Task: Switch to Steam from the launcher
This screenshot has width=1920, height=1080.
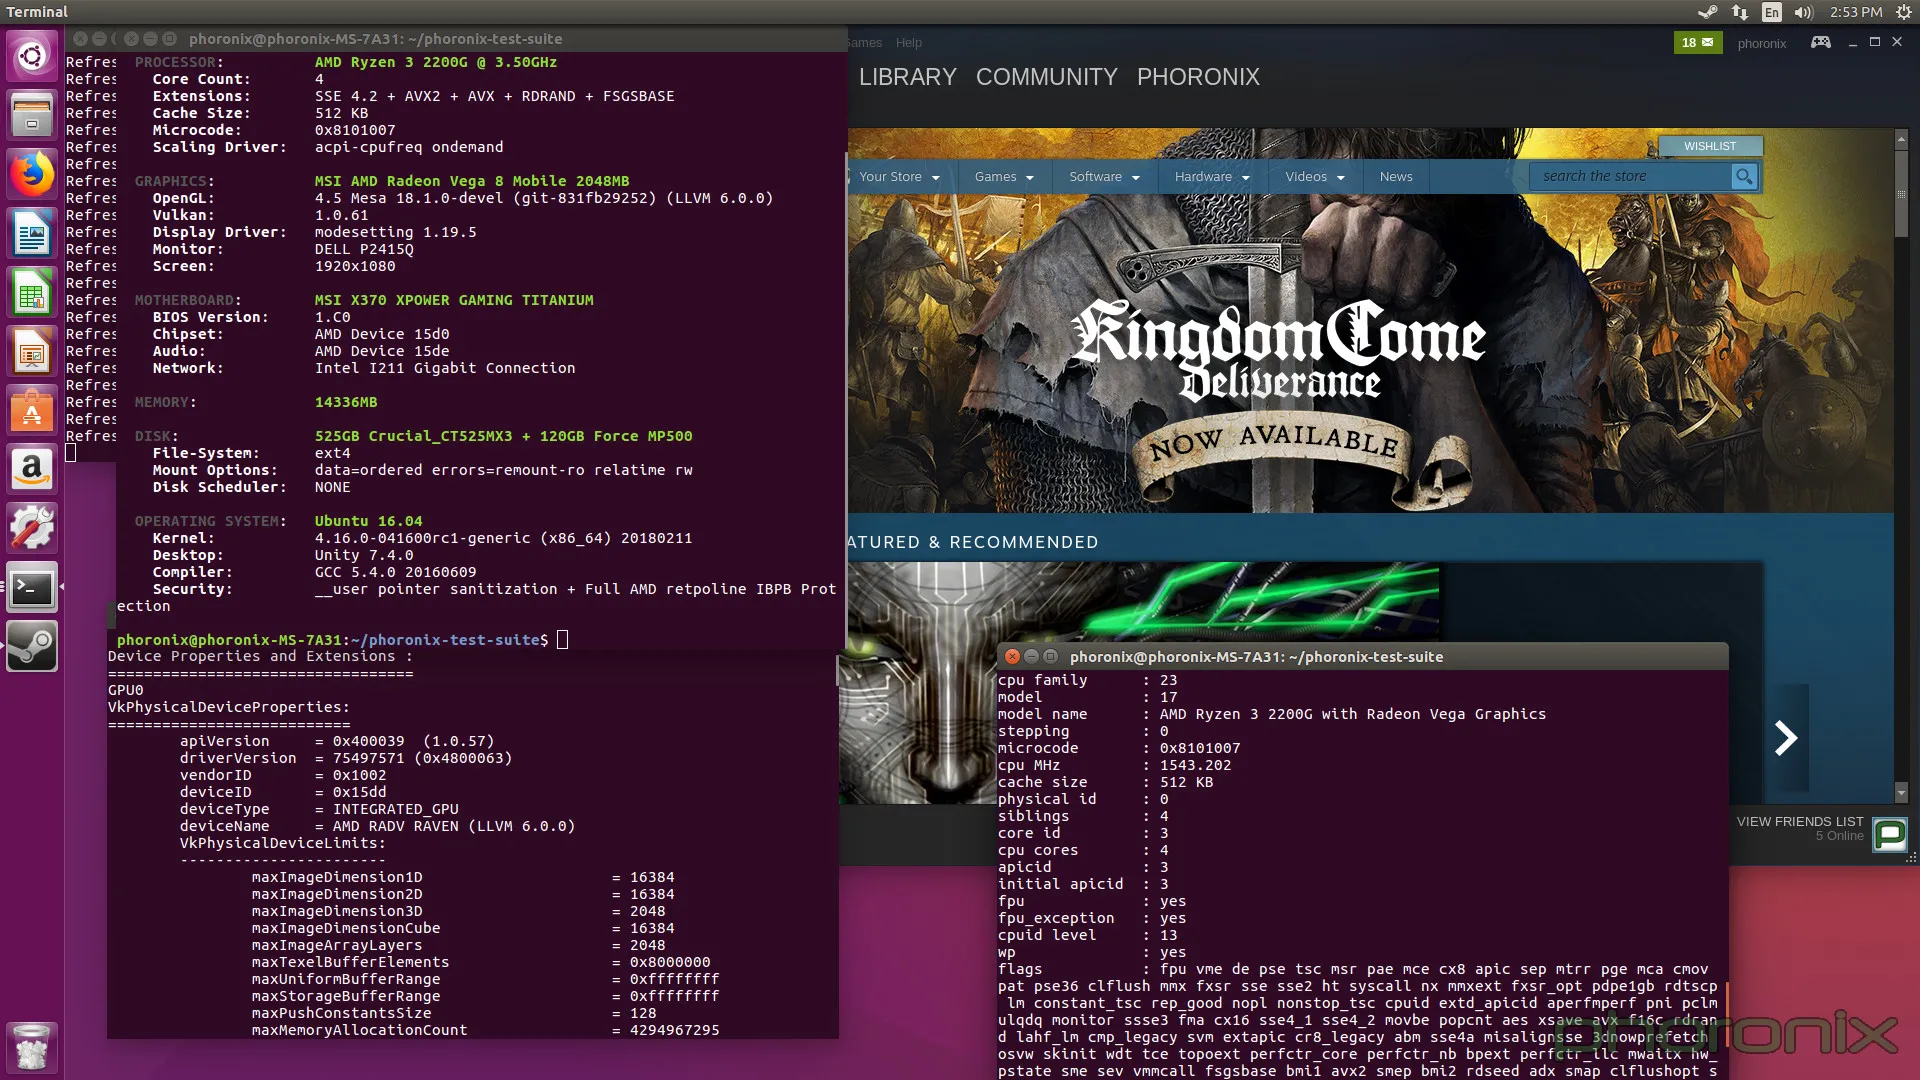Action: [32, 646]
